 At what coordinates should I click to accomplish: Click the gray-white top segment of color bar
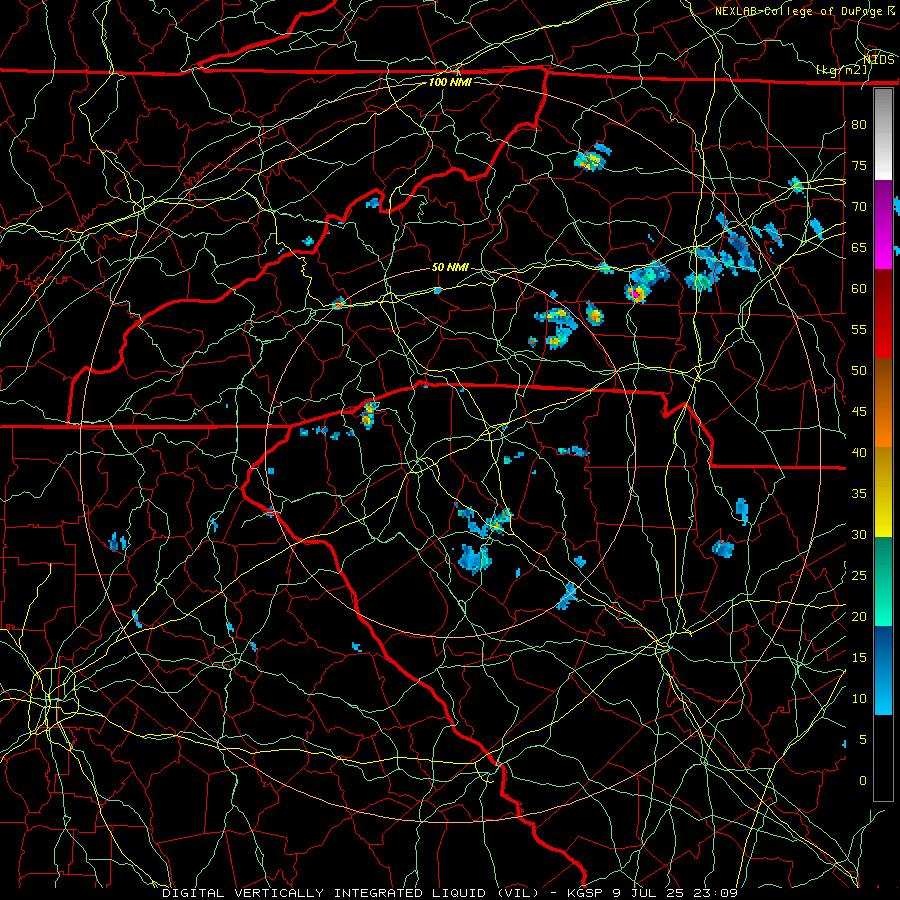click(883, 134)
